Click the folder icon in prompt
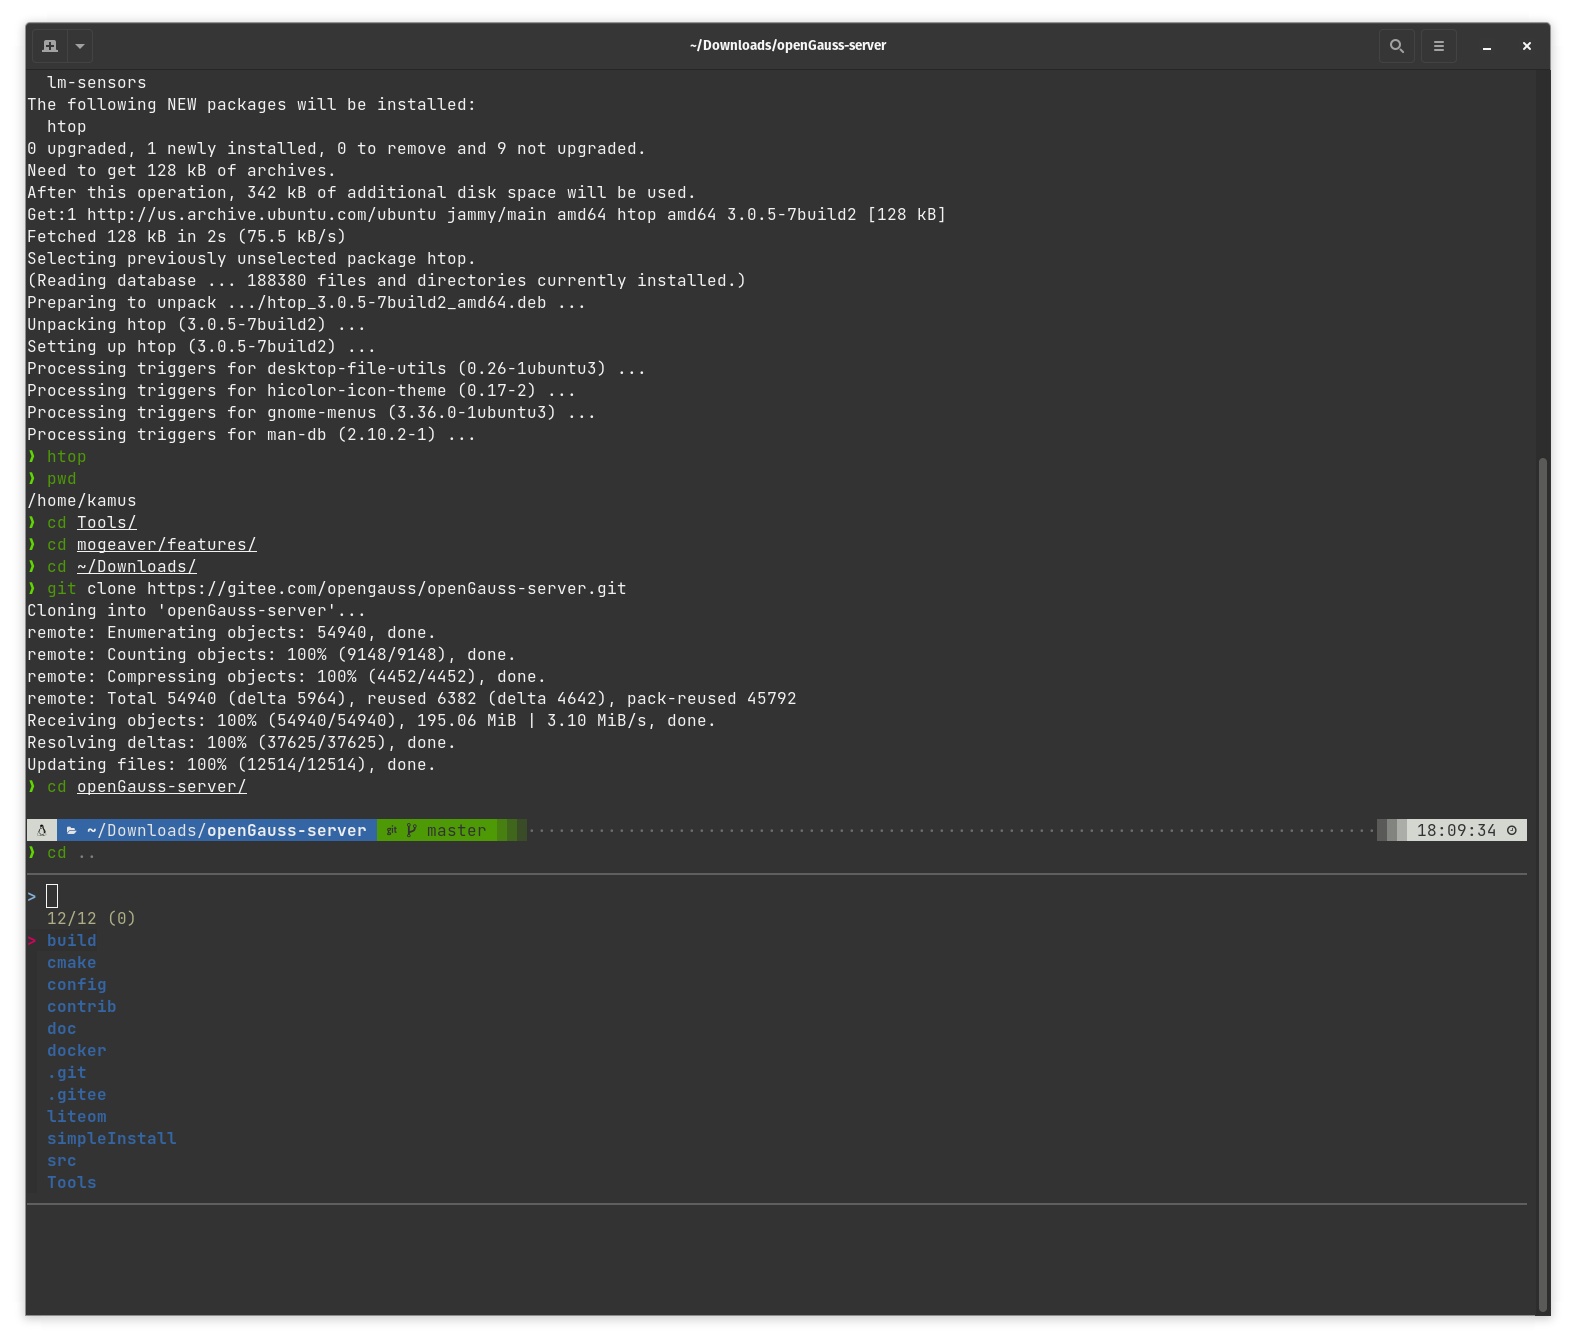1576x1344 pixels. [x=72, y=831]
